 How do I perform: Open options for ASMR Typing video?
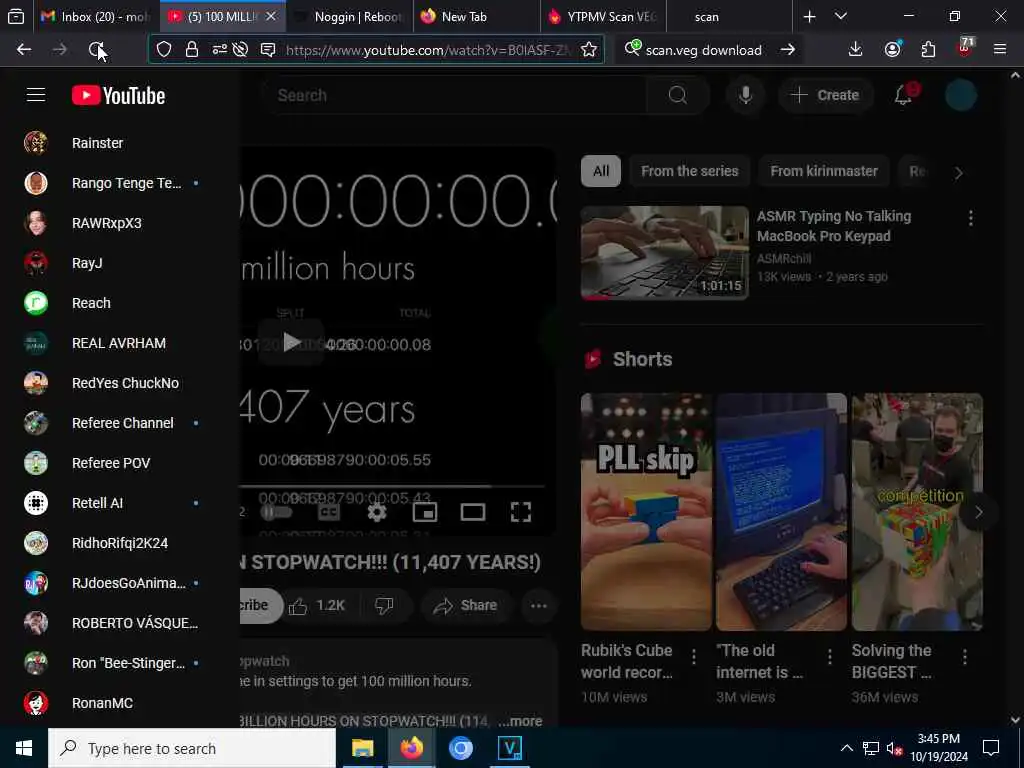click(970, 218)
